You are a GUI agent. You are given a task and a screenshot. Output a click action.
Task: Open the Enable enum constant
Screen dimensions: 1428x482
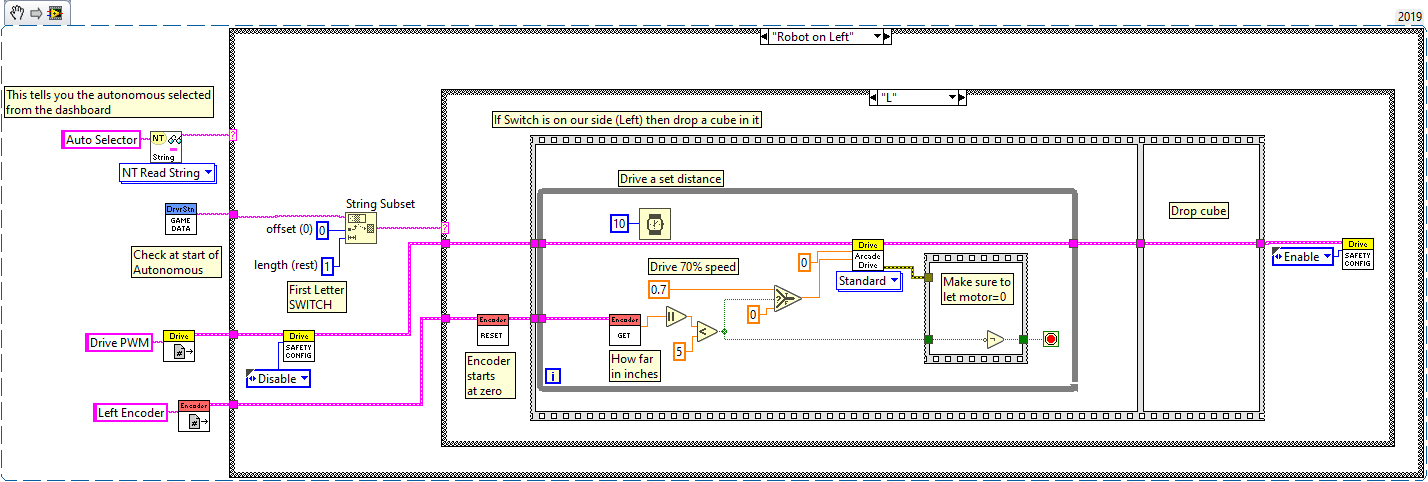pyautogui.click(x=1303, y=257)
